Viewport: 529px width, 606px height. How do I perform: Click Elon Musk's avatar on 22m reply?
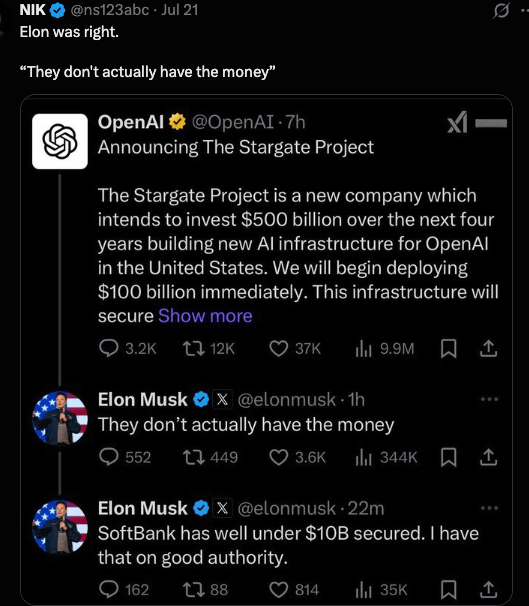pyautogui.click(x=60, y=527)
